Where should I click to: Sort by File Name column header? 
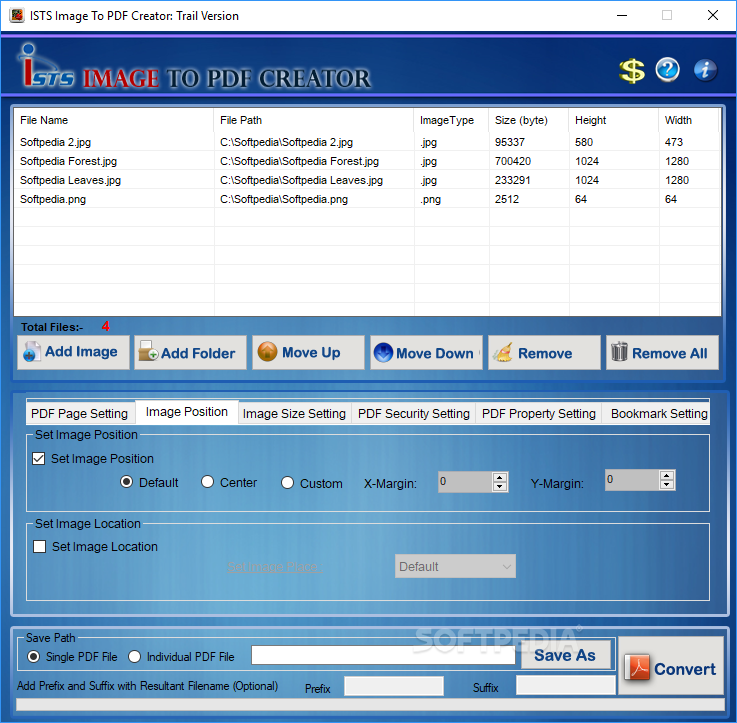click(114, 120)
